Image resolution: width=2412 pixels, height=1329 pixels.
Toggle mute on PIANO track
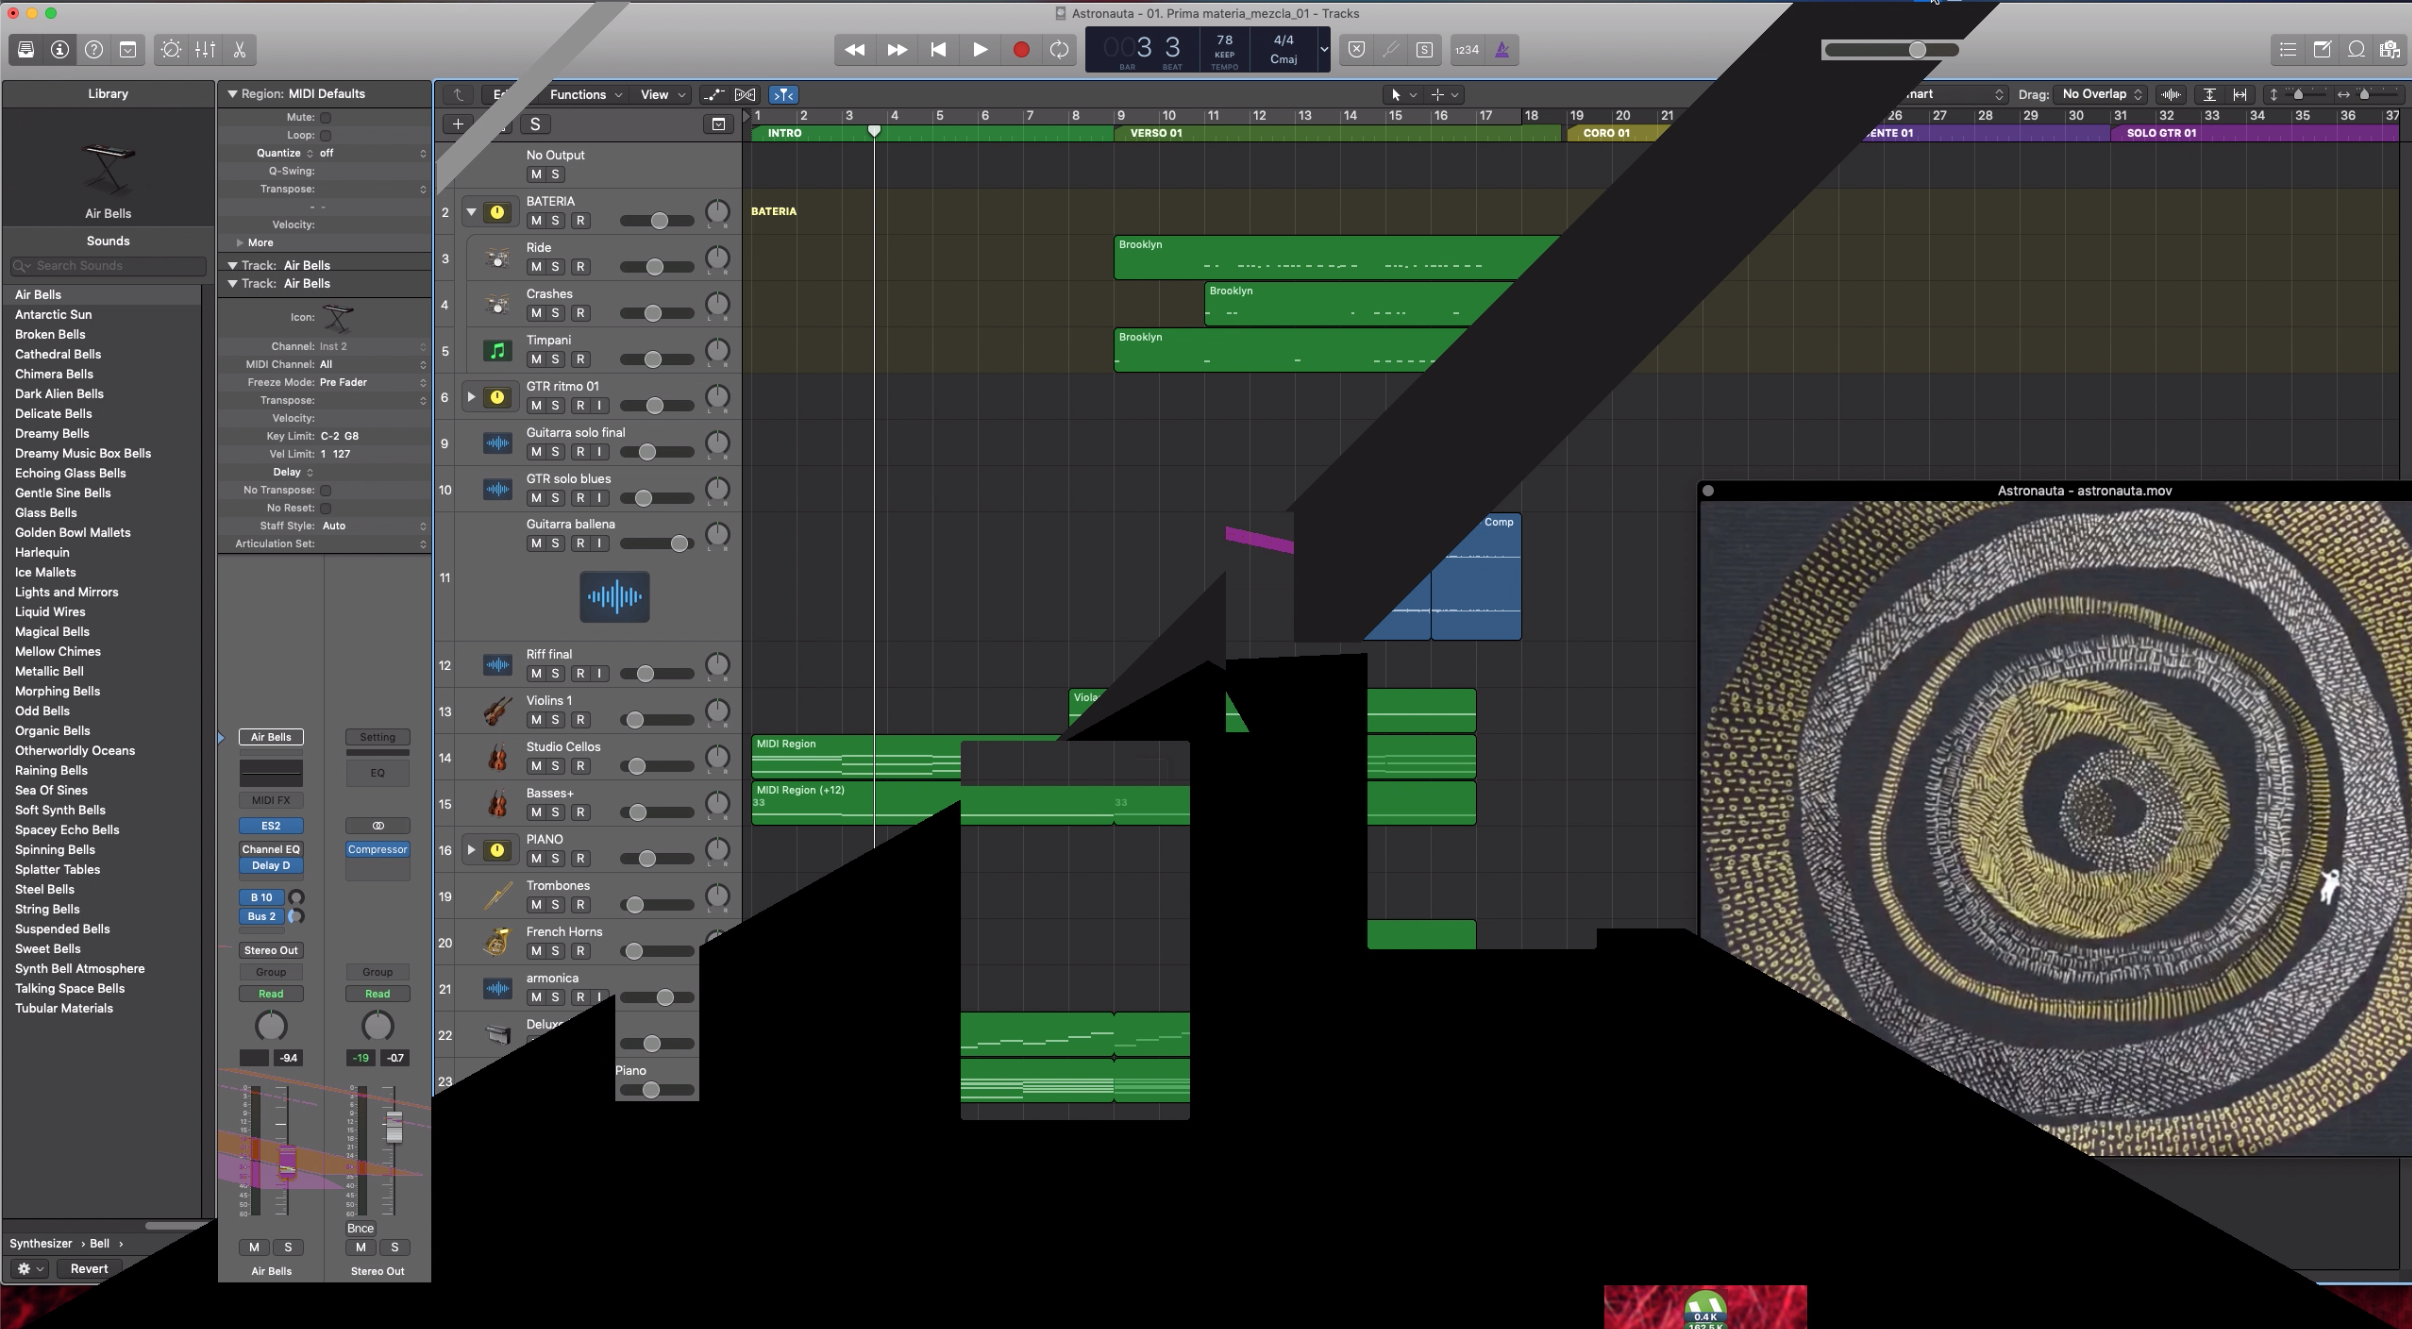click(x=530, y=856)
